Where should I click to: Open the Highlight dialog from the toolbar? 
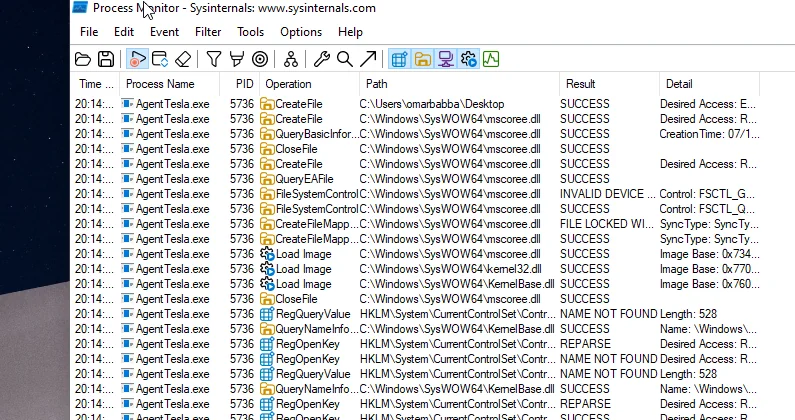[237, 59]
